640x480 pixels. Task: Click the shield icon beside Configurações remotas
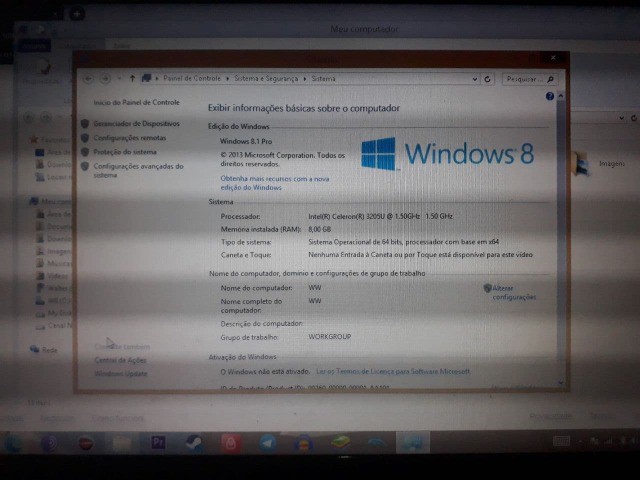tap(85, 138)
